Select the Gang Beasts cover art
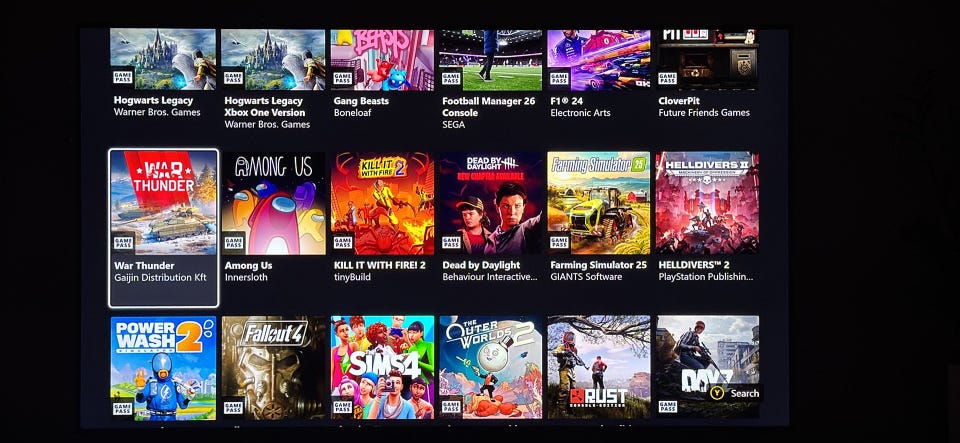The height and width of the screenshot is (443, 960). click(382, 60)
